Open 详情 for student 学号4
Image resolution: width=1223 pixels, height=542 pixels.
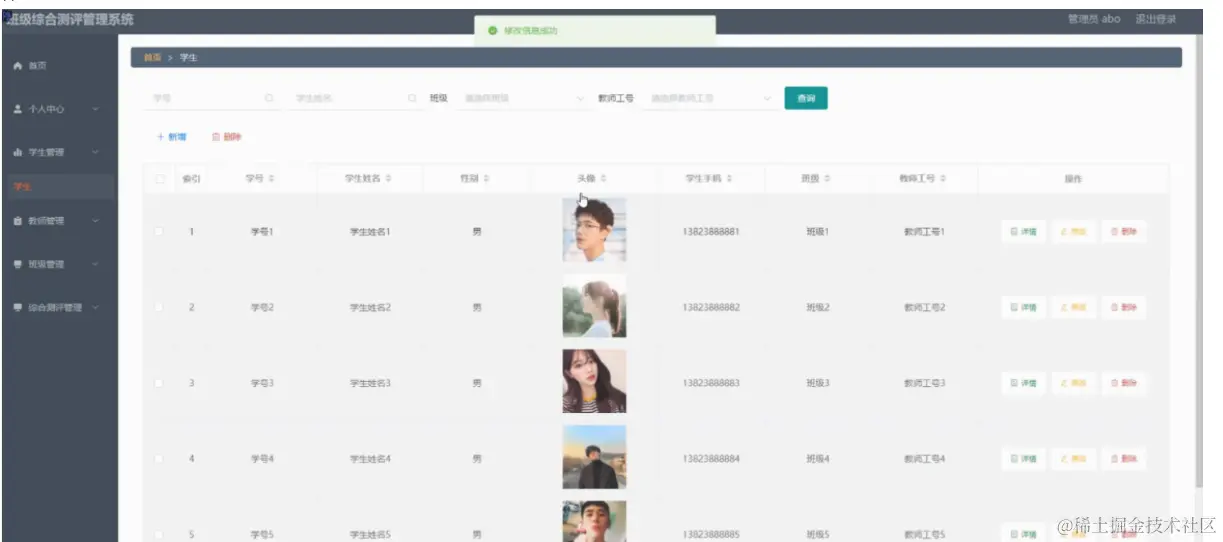pos(1023,459)
